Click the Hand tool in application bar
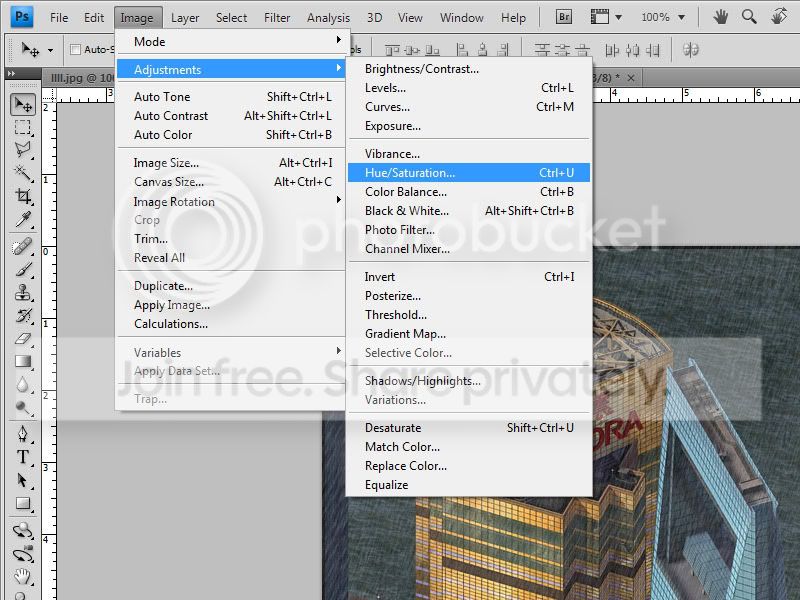The width and height of the screenshot is (800, 600). pos(720,17)
